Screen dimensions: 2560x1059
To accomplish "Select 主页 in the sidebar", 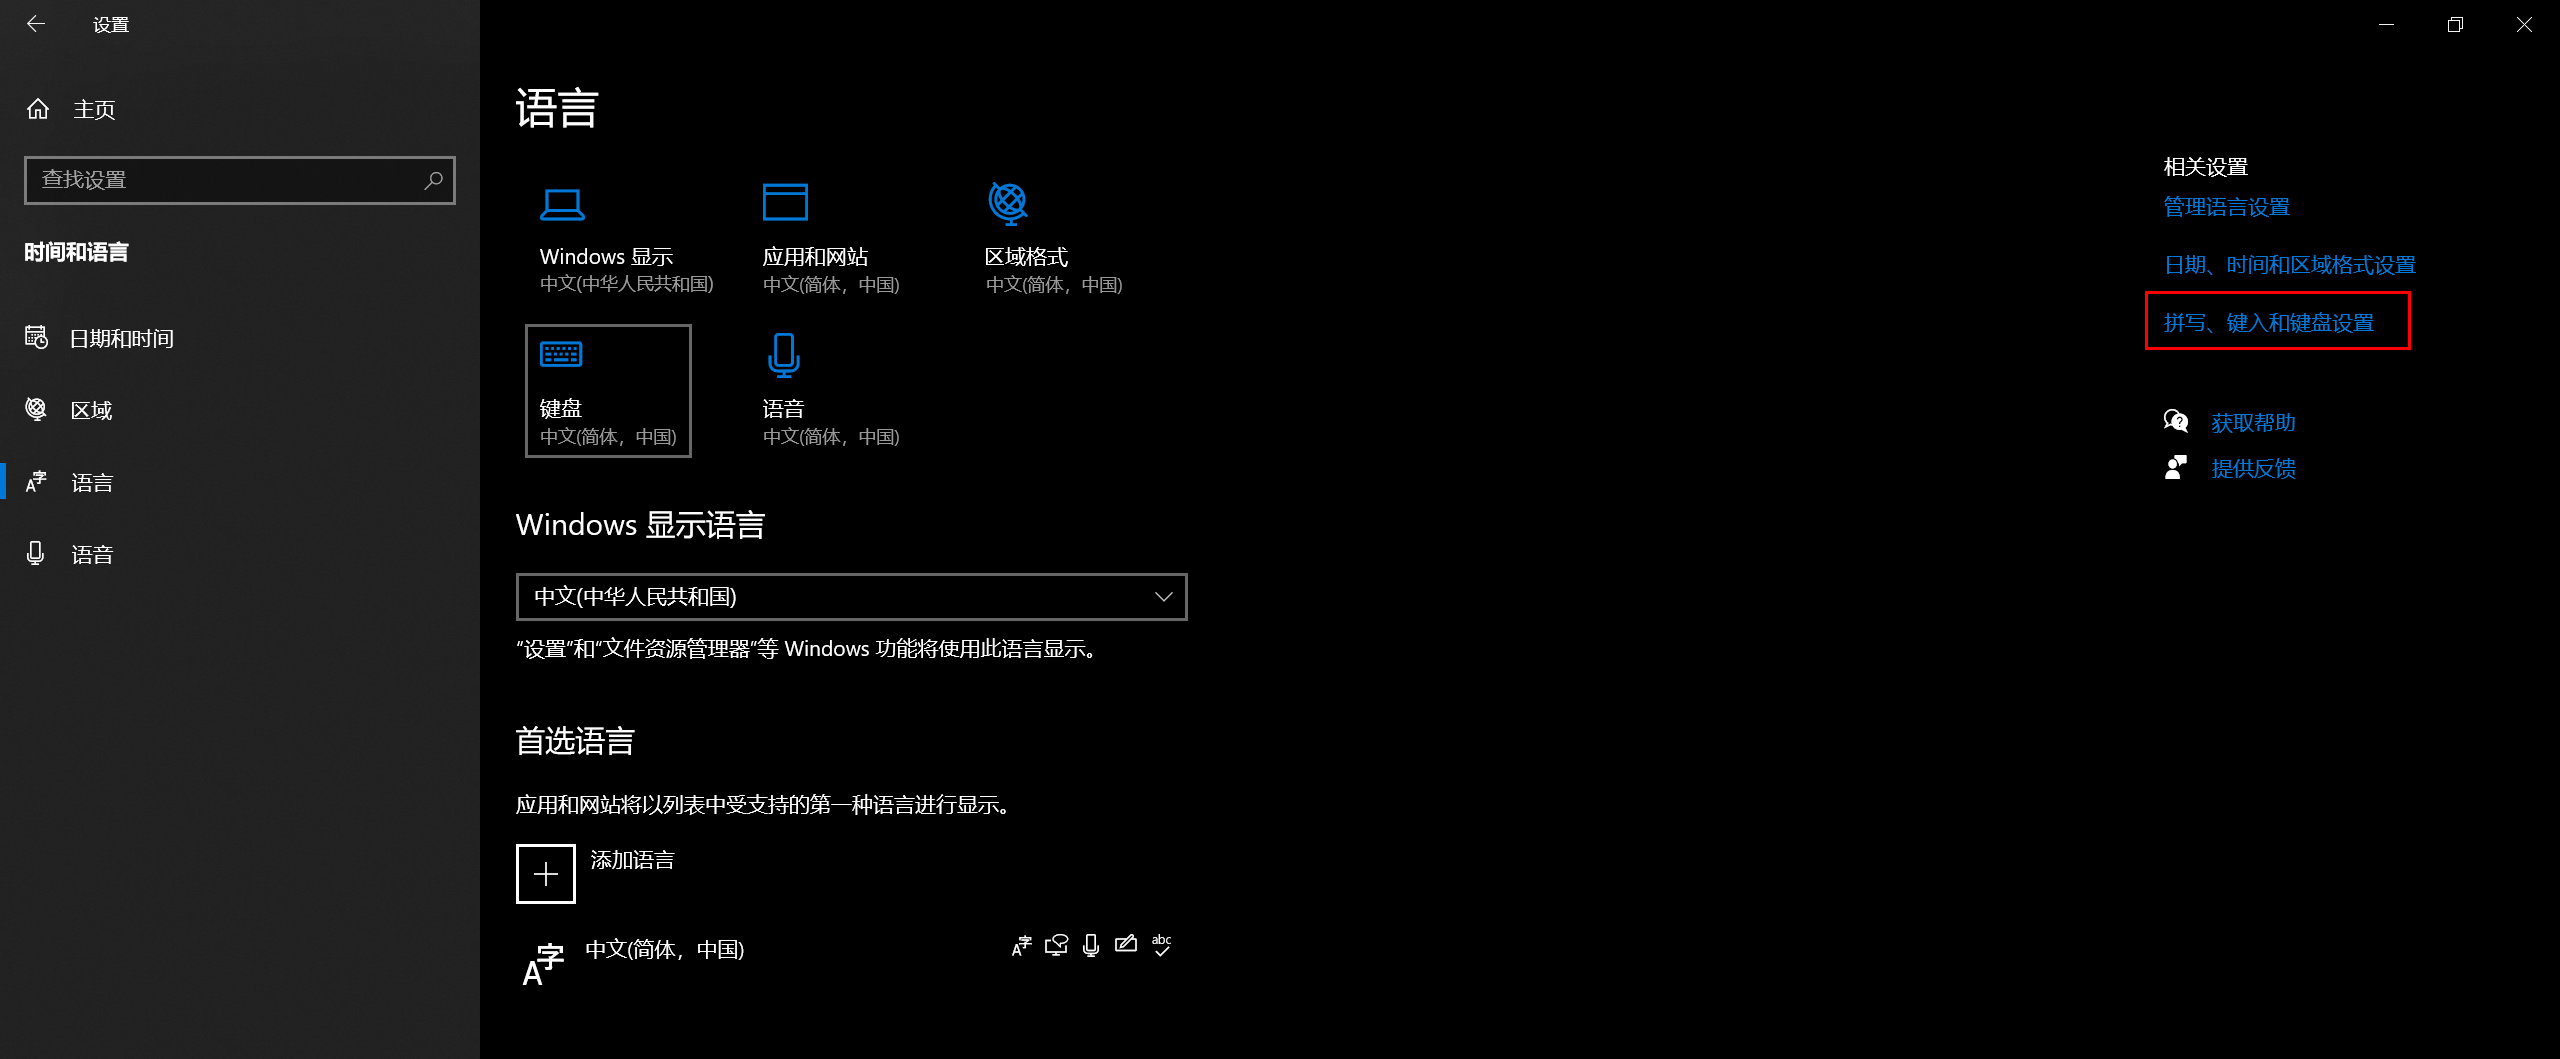I will [x=94, y=109].
